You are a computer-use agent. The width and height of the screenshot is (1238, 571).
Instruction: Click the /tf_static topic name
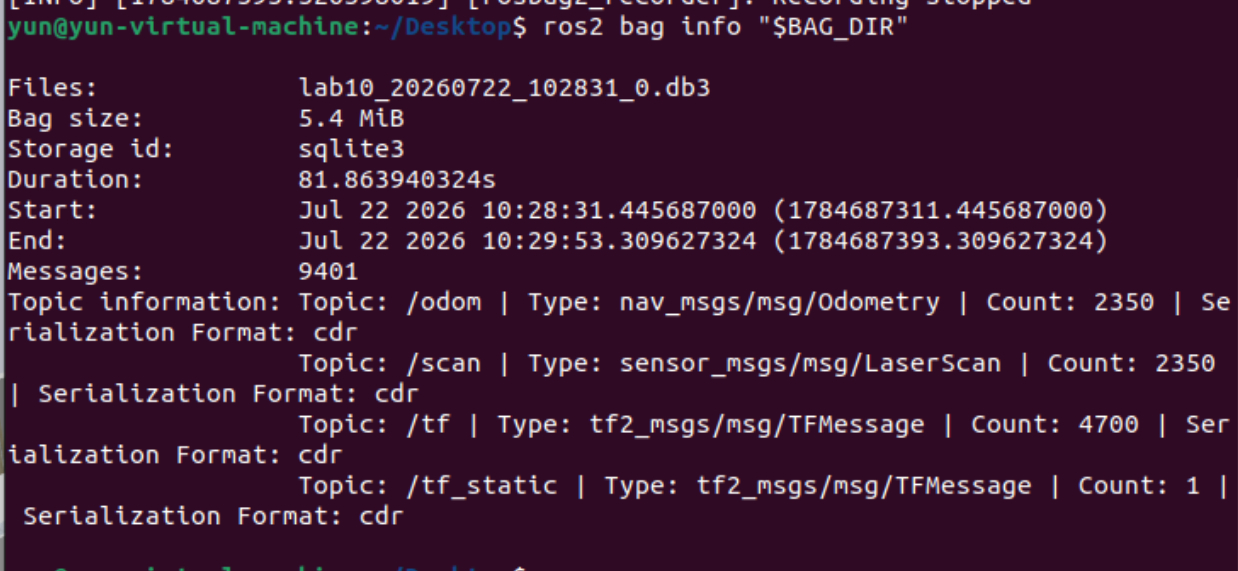point(481,486)
